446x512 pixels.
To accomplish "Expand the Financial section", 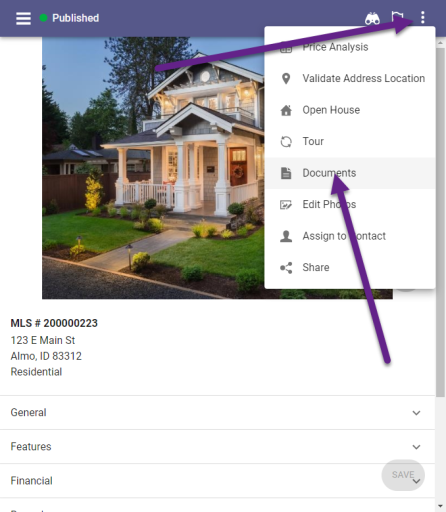I will tap(217, 481).
